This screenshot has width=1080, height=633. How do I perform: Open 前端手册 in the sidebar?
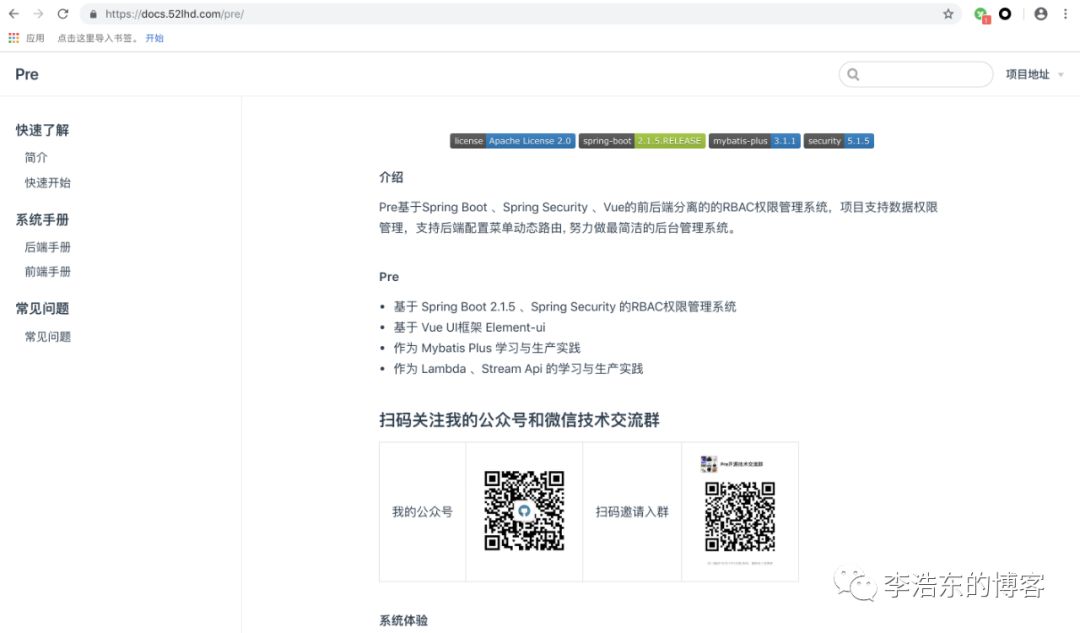tap(48, 272)
